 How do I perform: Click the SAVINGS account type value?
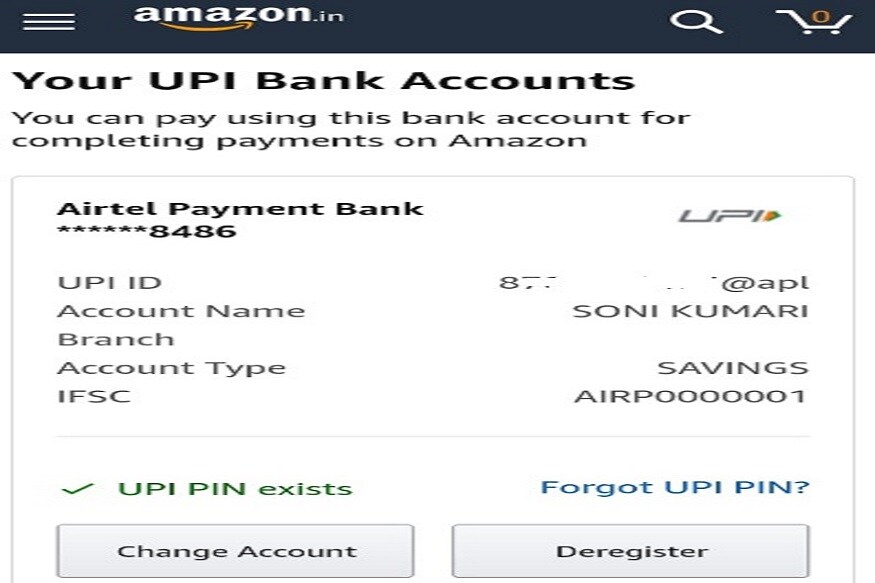click(x=733, y=368)
